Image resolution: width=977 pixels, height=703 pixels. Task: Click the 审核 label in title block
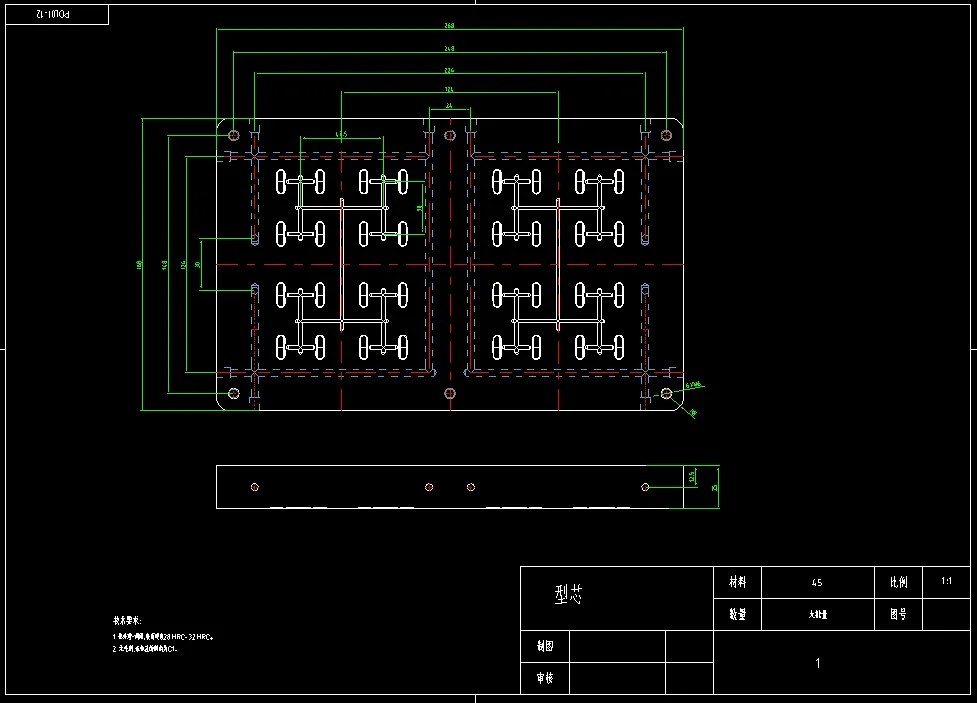pos(545,678)
